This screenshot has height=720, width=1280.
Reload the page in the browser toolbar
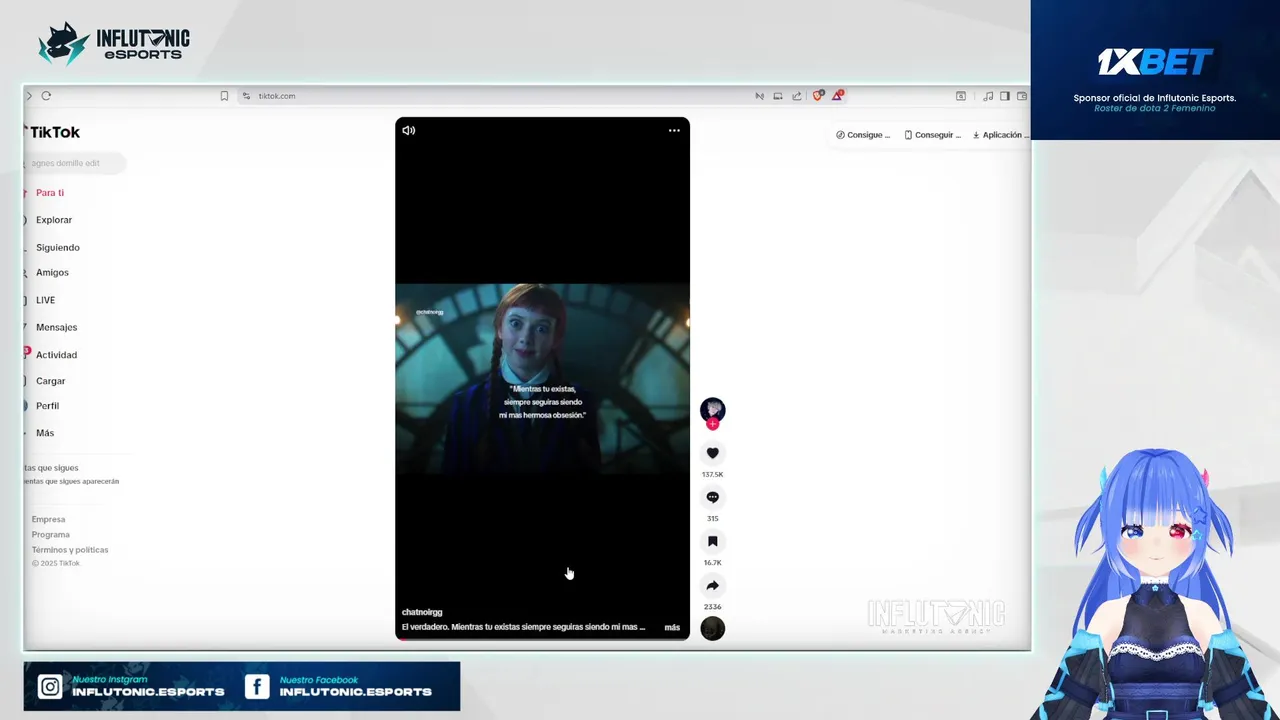[46, 96]
